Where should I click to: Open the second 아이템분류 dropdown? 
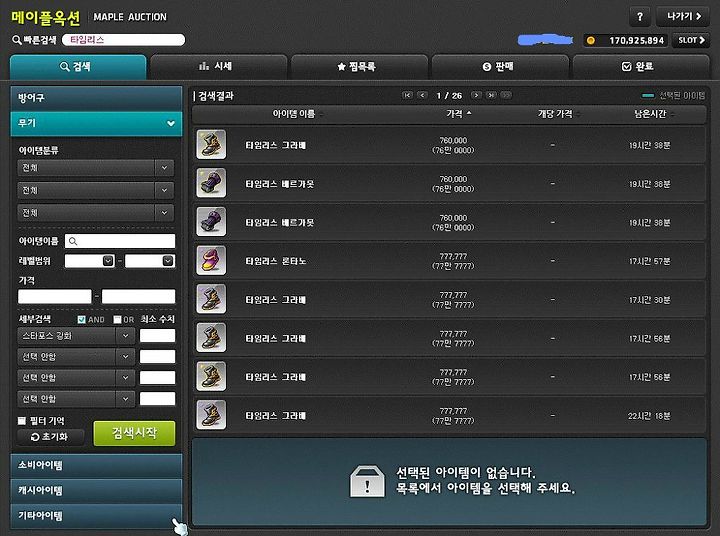pyautogui.click(x=96, y=190)
